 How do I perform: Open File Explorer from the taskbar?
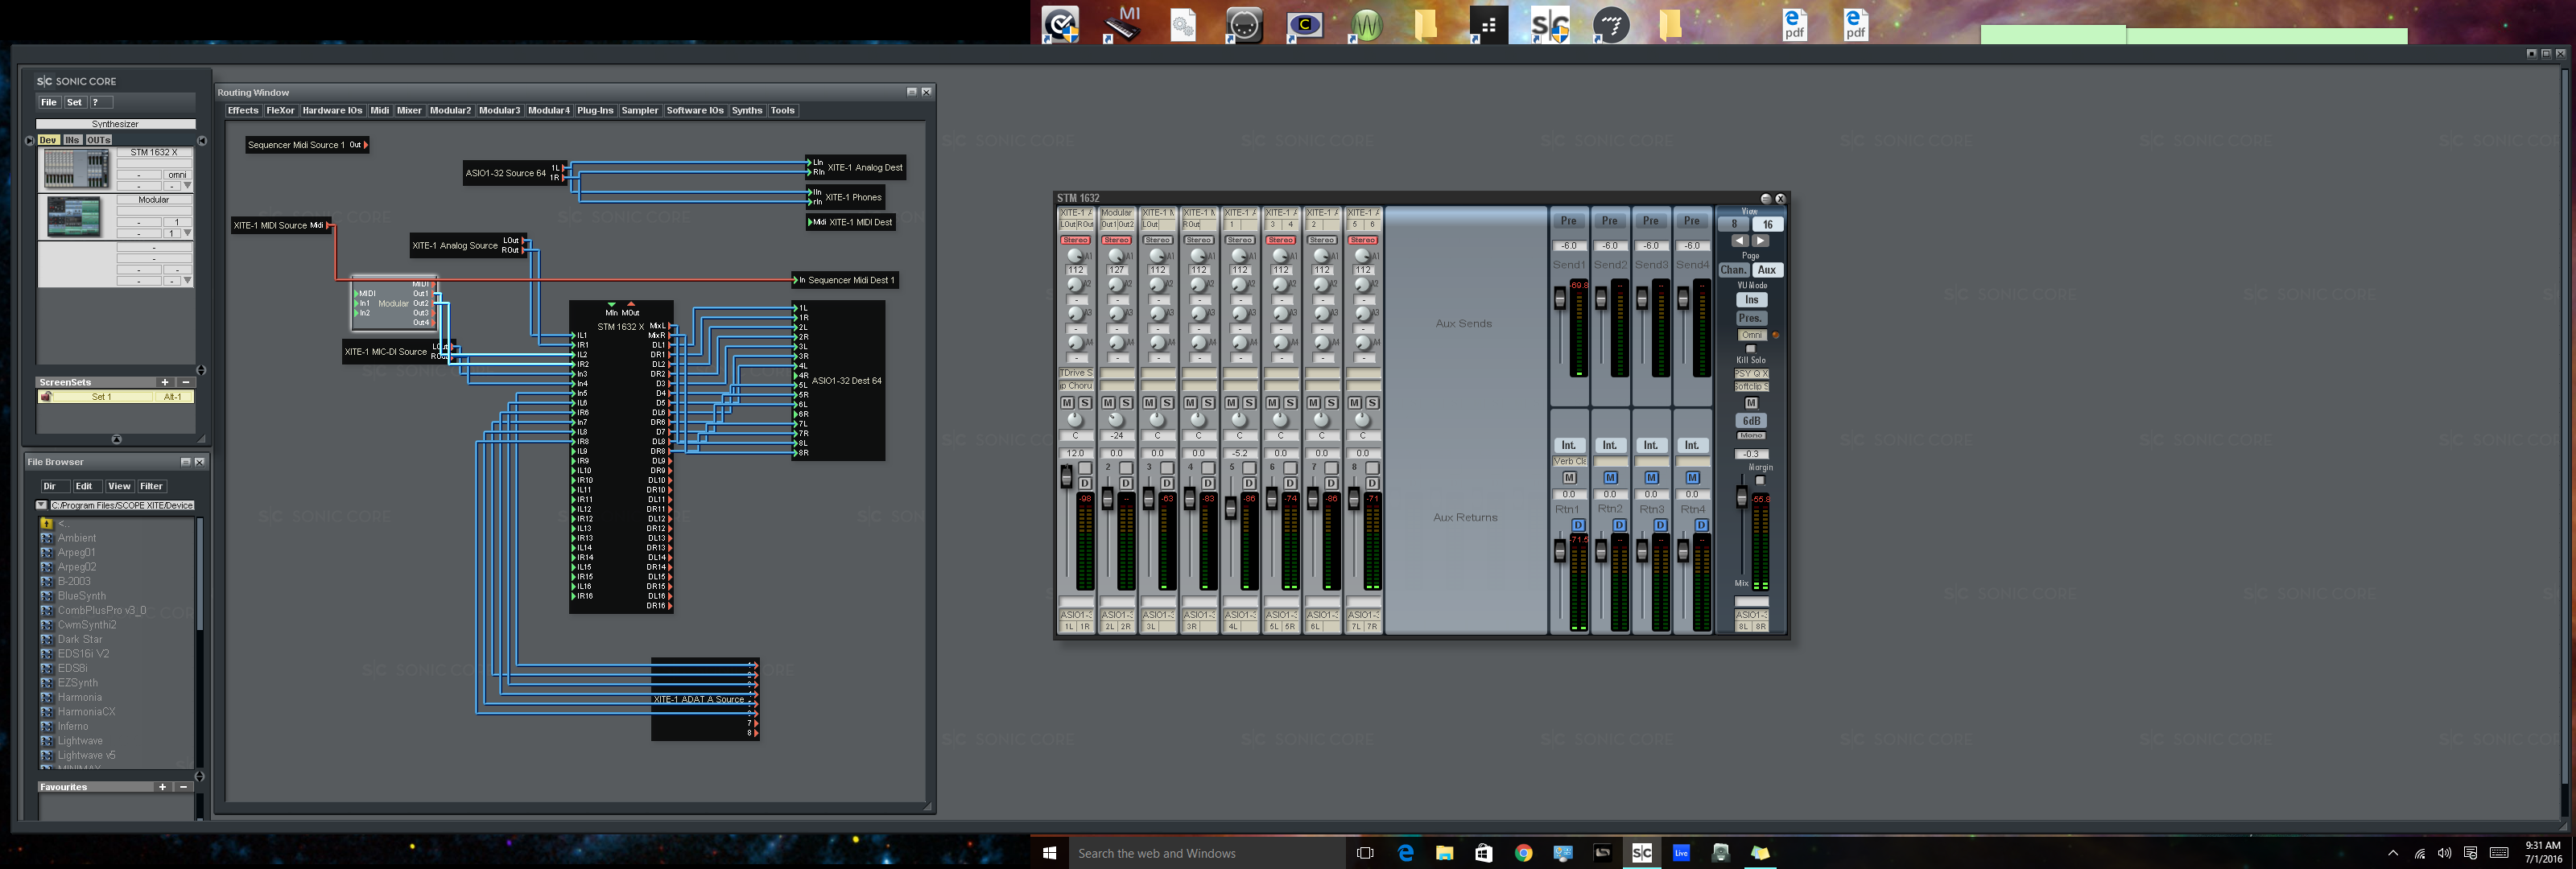[1444, 853]
